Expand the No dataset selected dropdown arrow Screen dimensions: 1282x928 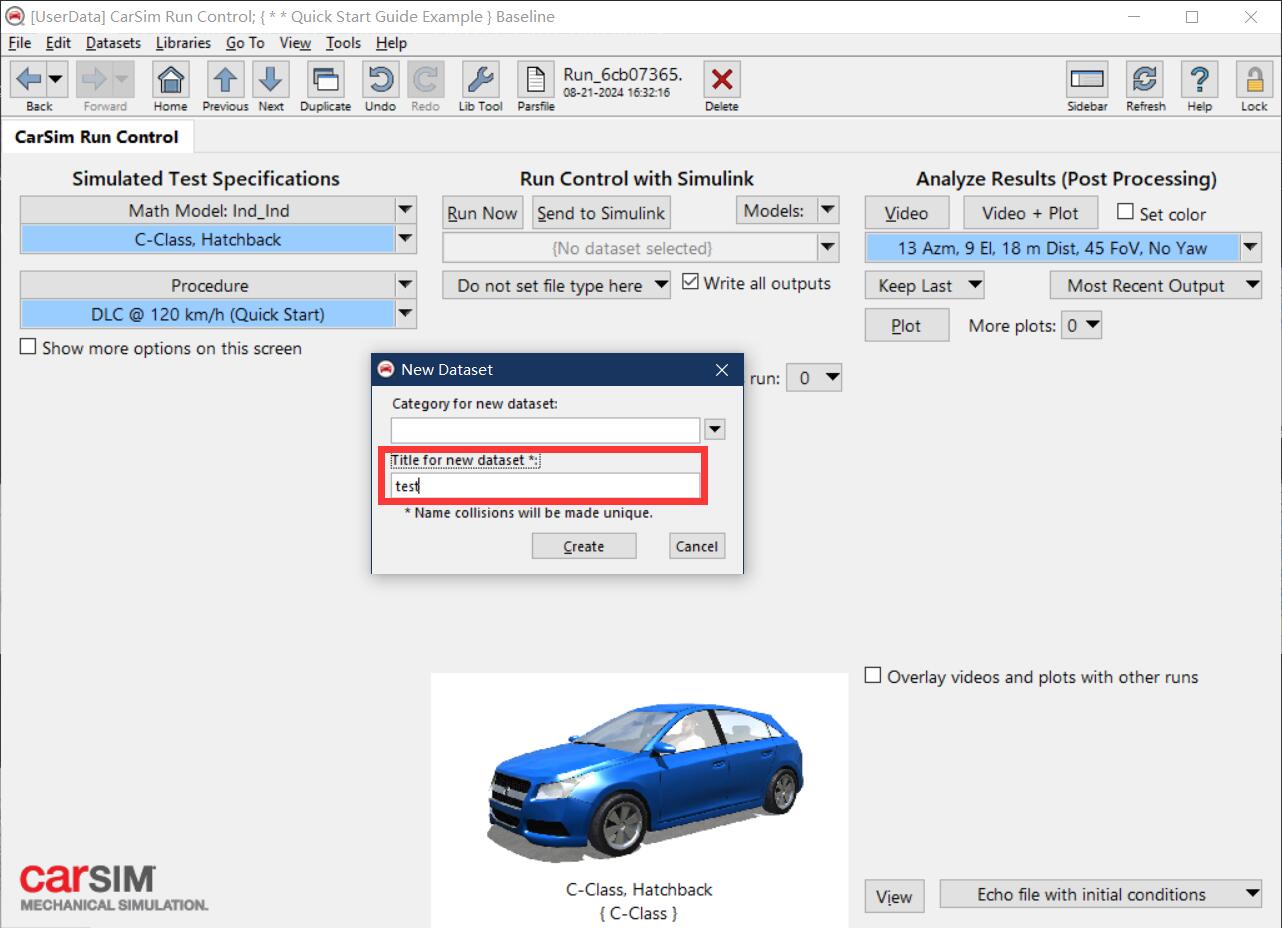[828, 248]
